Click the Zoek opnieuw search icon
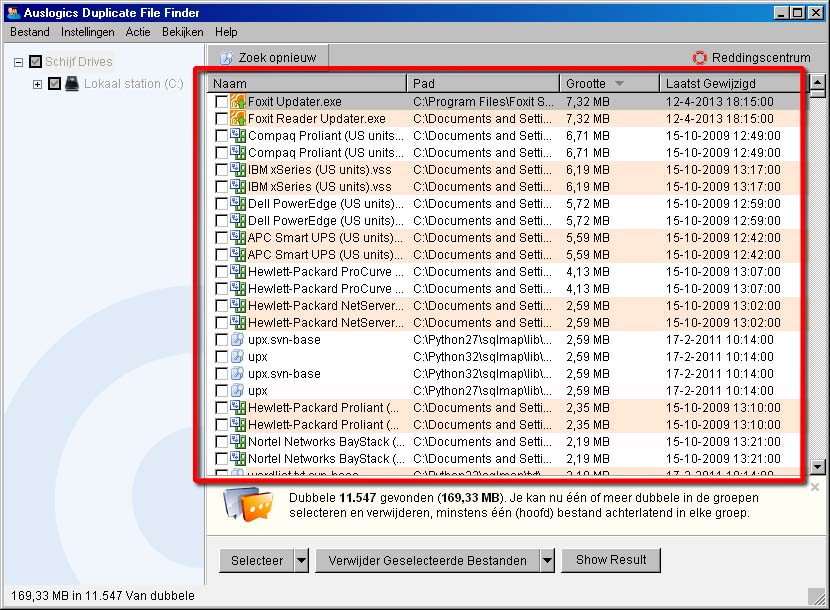This screenshot has height=610, width=830. click(x=226, y=57)
